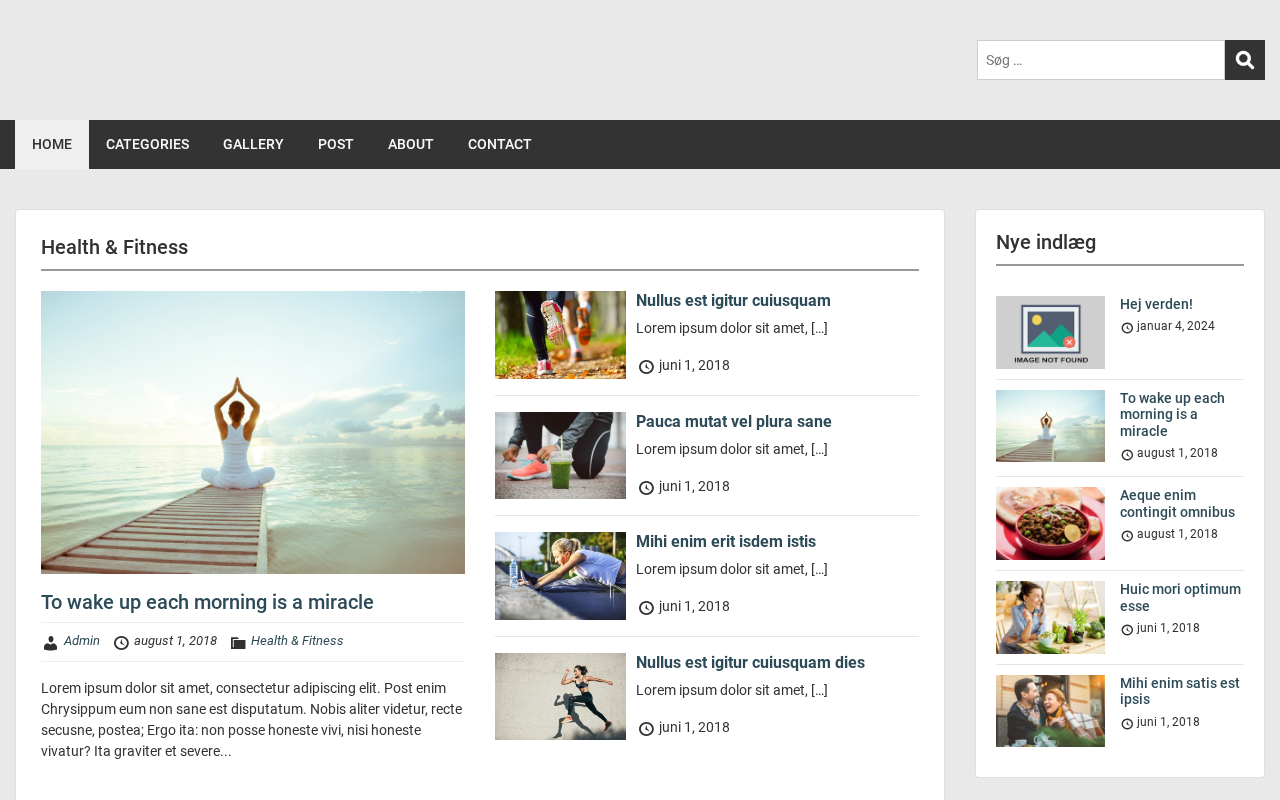Image resolution: width=1280 pixels, height=800 pixels.
Task: Click the Admin author link
Action: [x=82, y=641]
